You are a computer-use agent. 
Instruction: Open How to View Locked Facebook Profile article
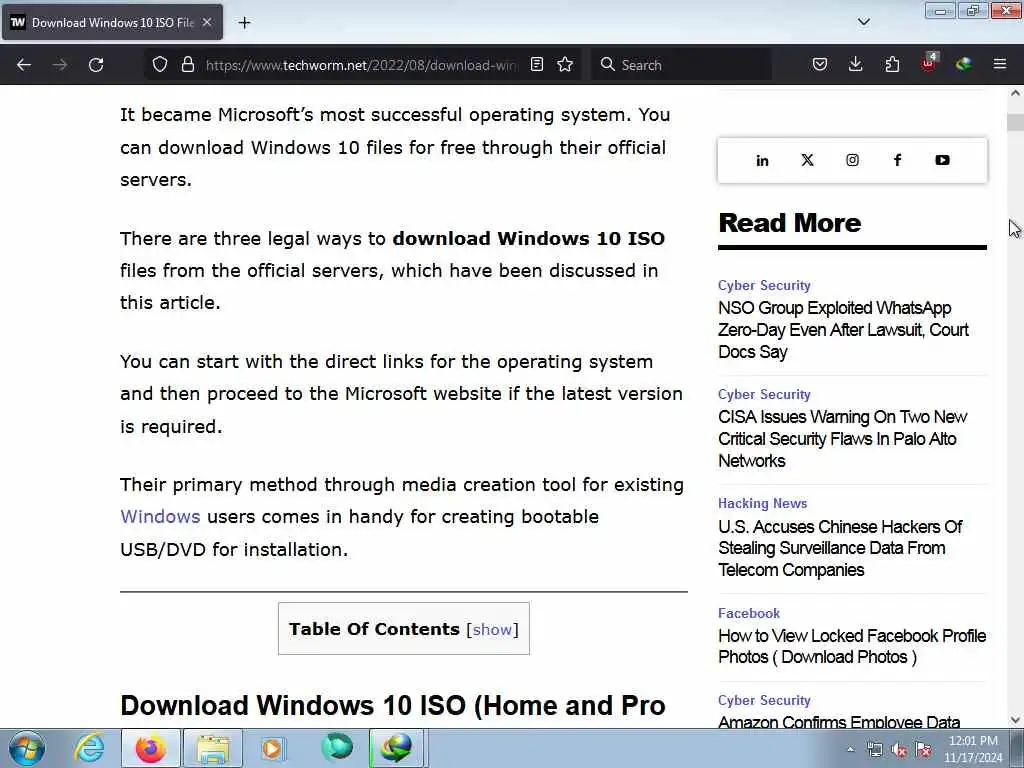click(x=852, y=647)
